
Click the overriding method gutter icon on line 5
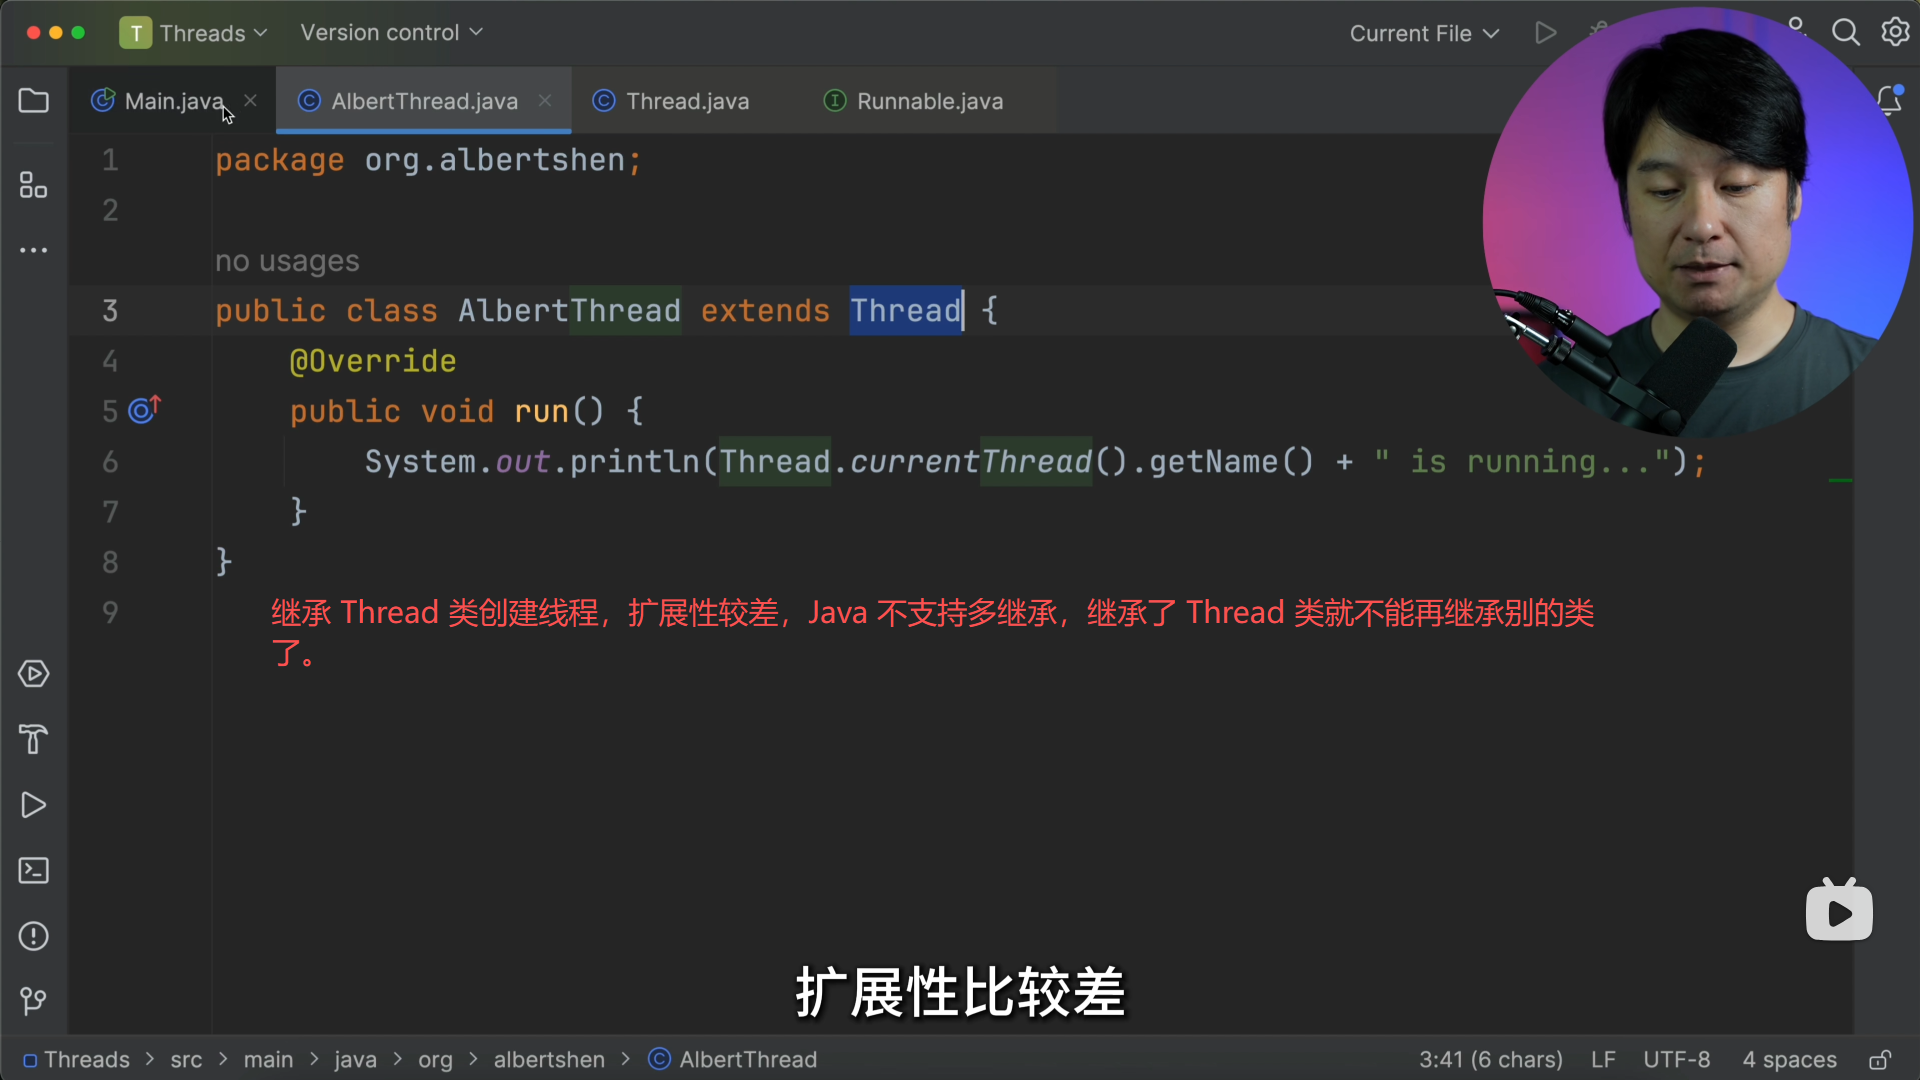(145, 410)
